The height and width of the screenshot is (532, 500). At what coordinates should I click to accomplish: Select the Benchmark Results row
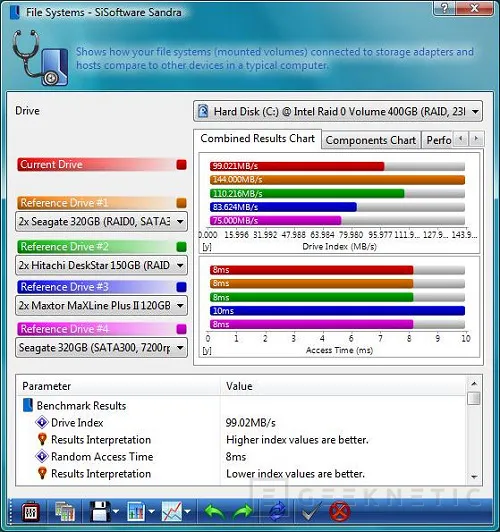pos(241,405)
